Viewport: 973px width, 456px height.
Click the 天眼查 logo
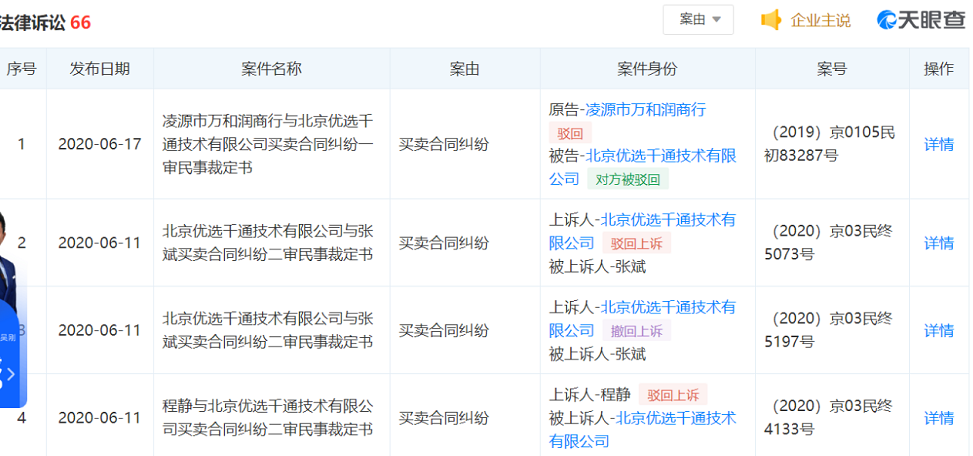pyautogui.click(x=919, y=20)
